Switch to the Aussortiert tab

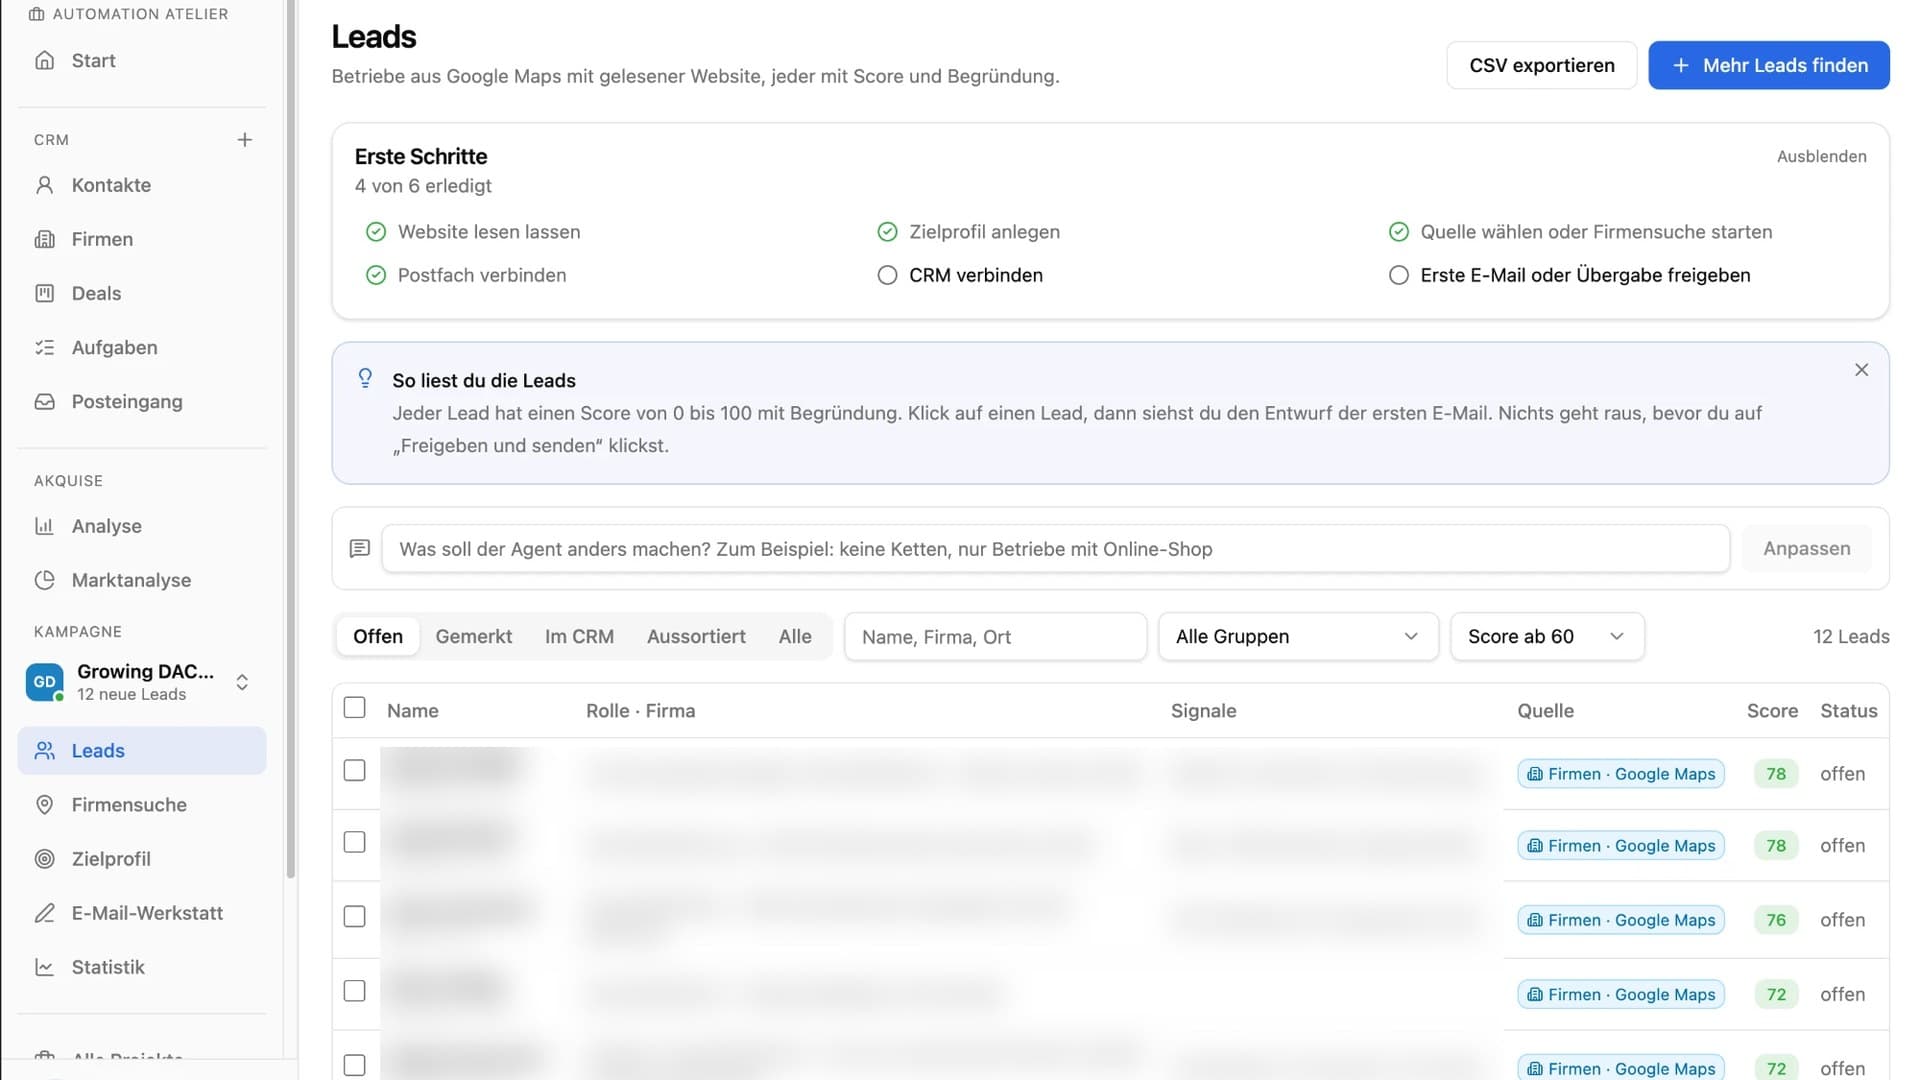[x=696, y=636]
